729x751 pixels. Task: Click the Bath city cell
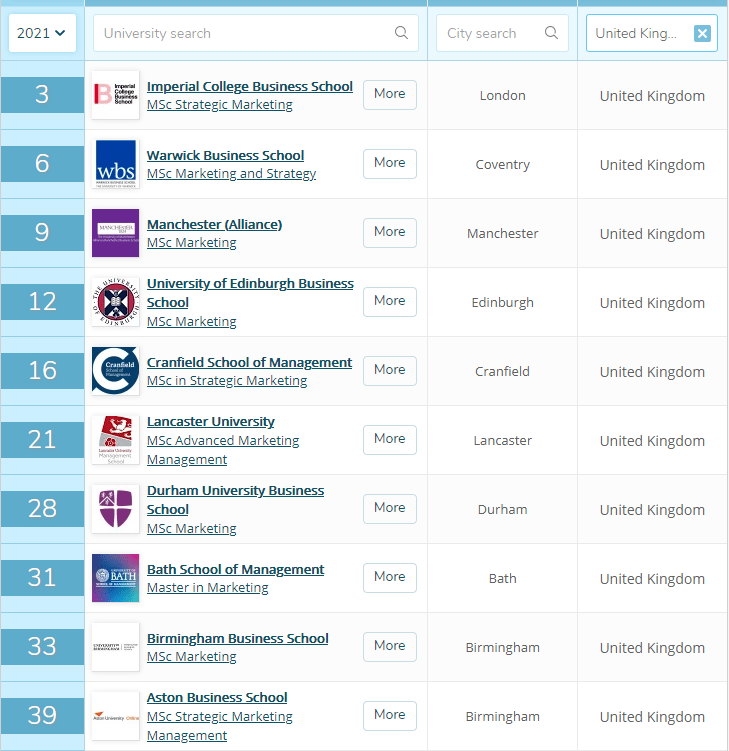pos(502,578)
